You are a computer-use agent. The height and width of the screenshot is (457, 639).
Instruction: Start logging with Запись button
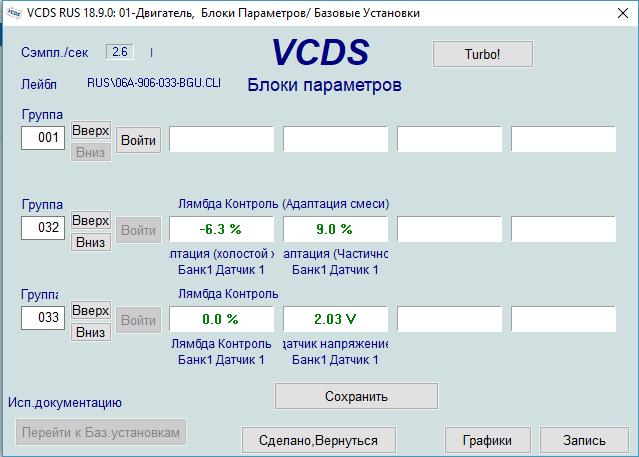point(584,440)
